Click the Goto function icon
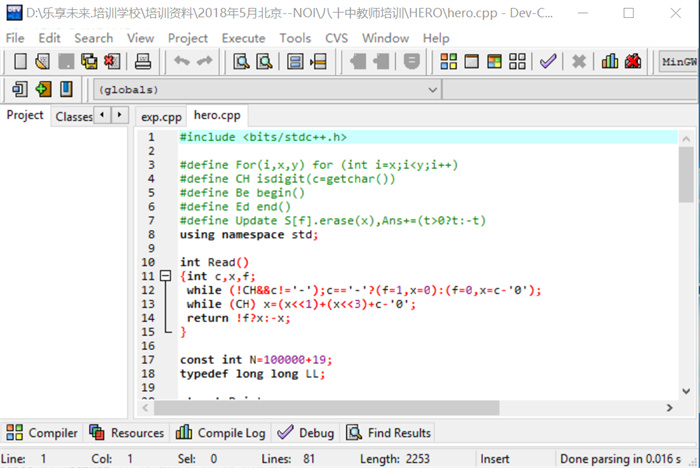 (x=295, y=61)
